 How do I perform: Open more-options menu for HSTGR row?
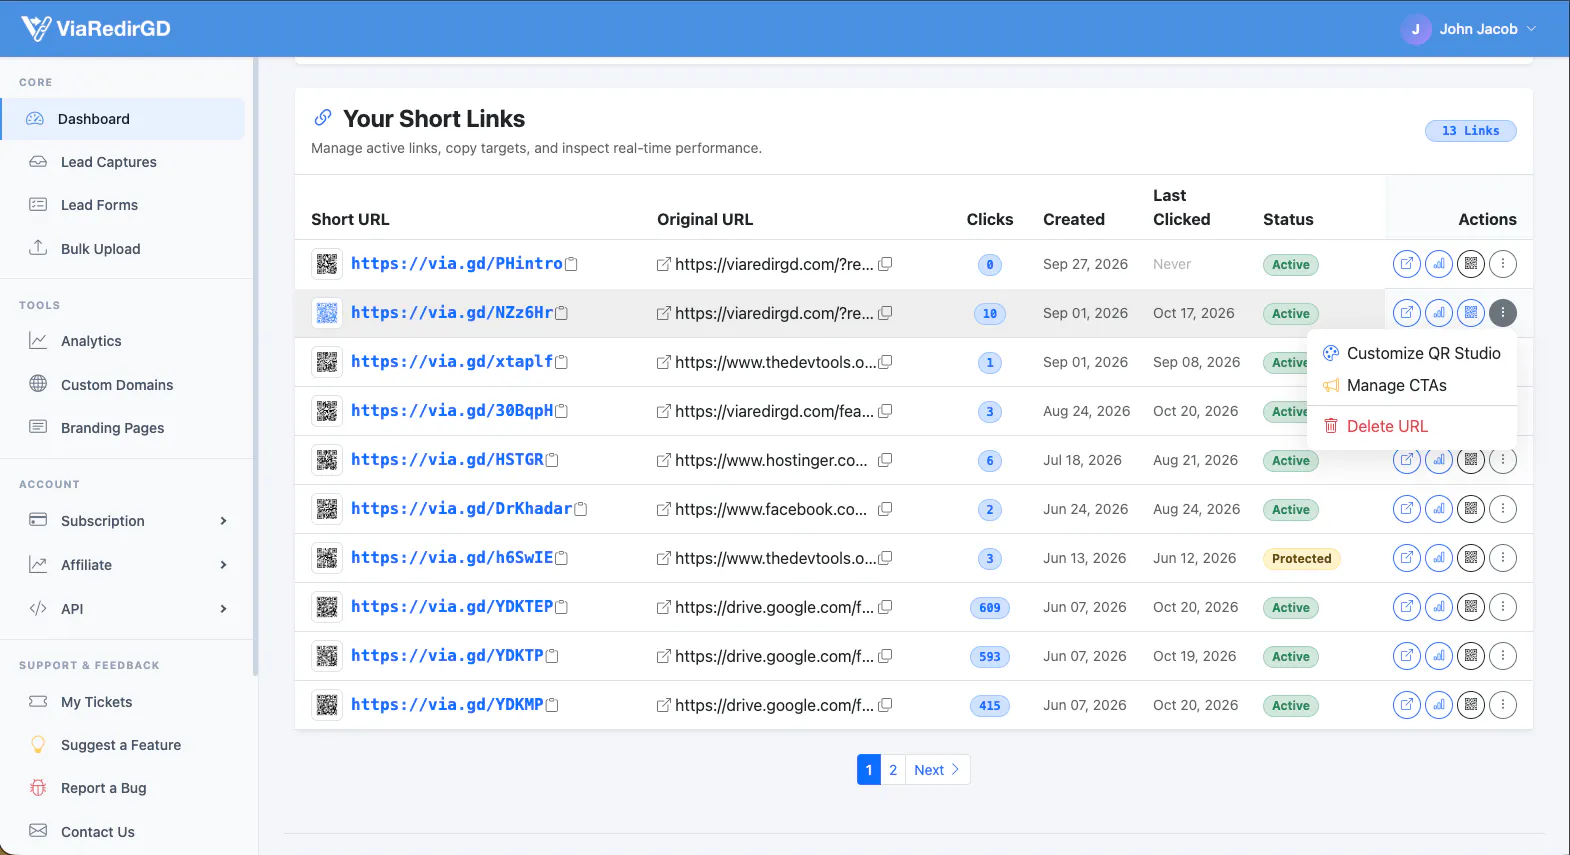(1503, 460)
